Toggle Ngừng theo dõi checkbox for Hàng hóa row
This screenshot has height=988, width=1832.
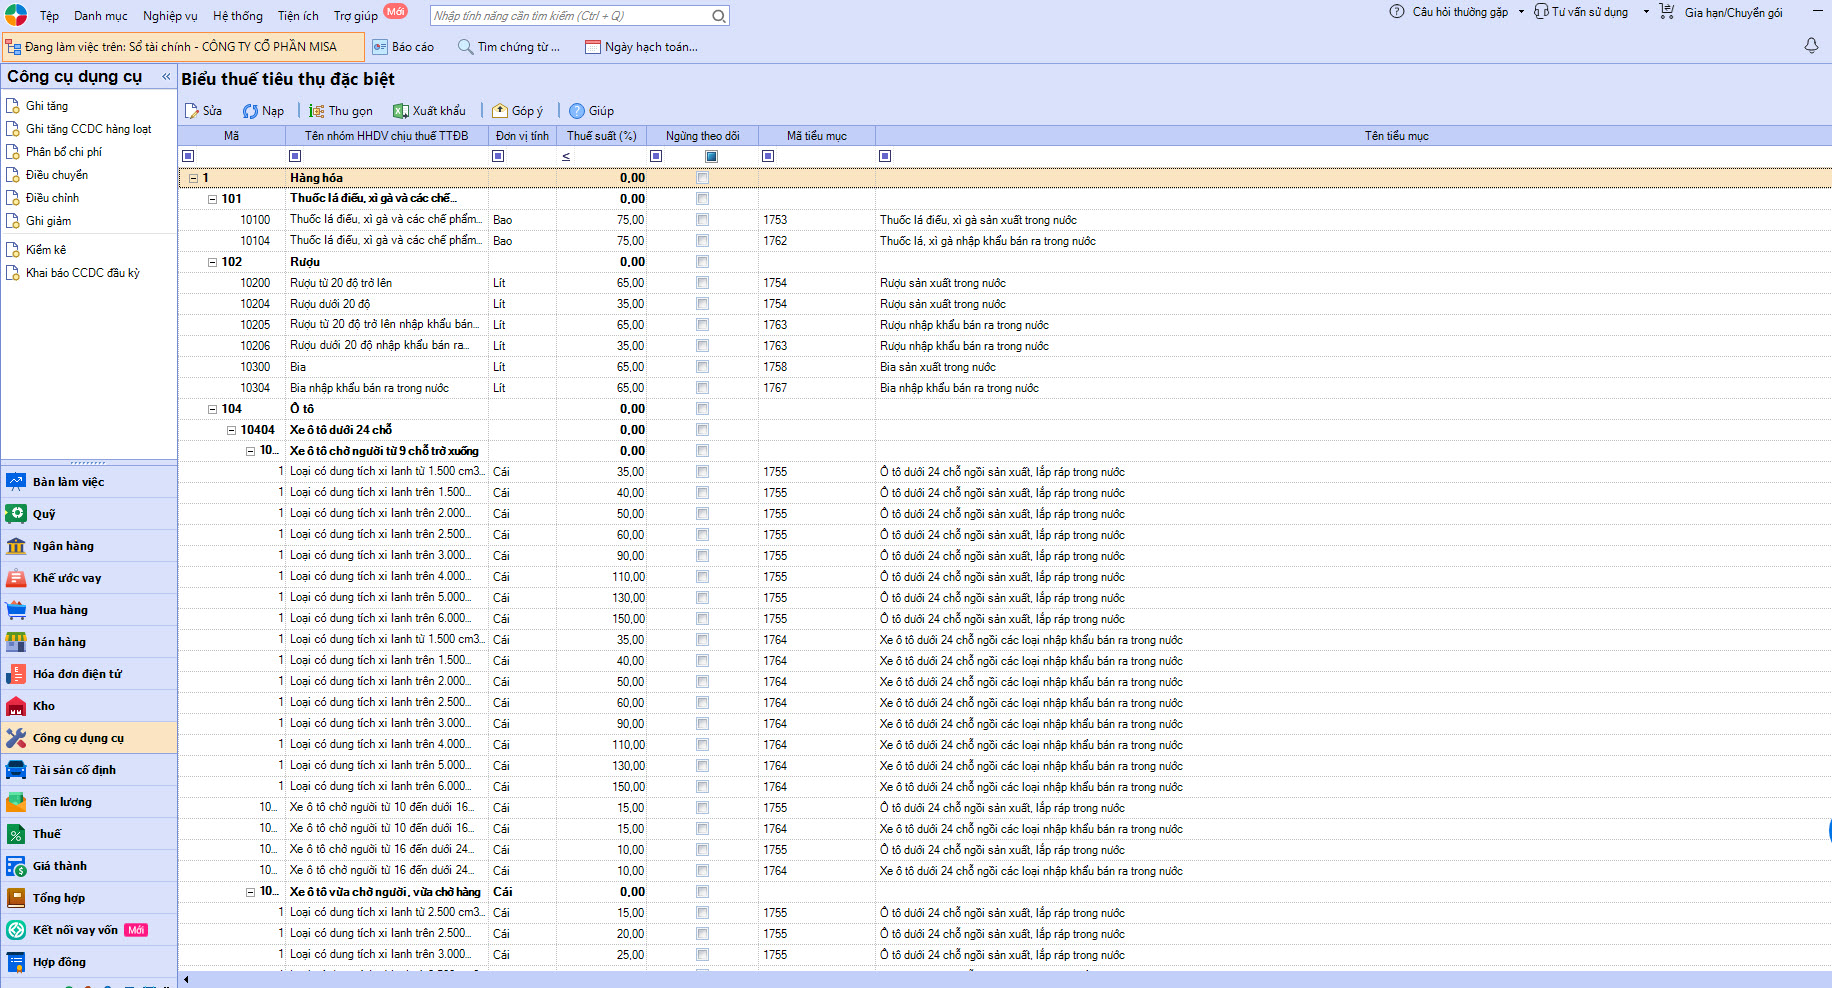703,178
